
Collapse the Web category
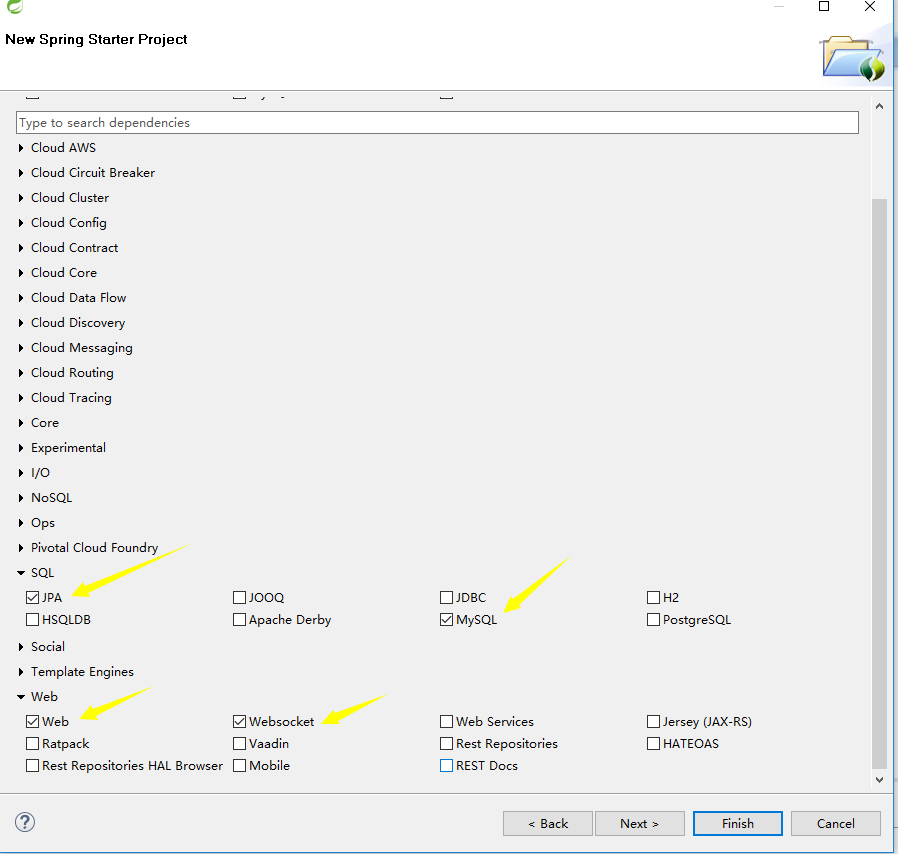click(x=21, y=697)
